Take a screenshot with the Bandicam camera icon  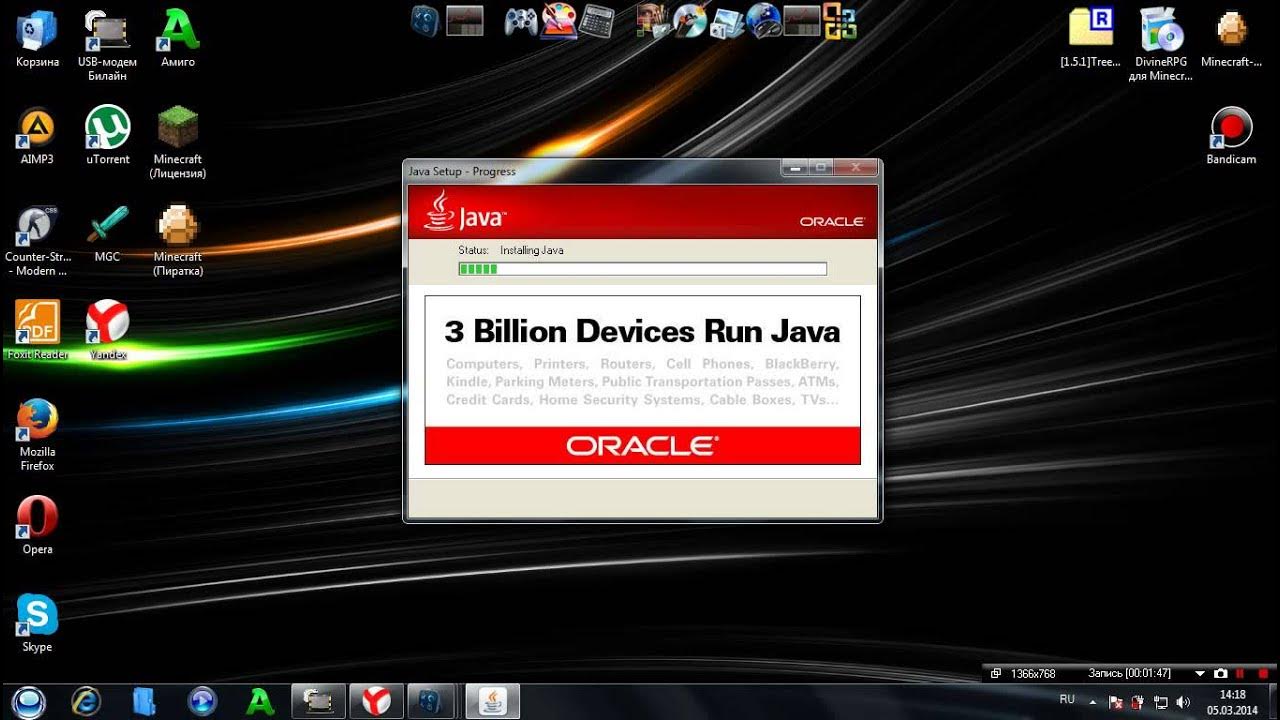pyautogui.click(x=1221, y=674)
